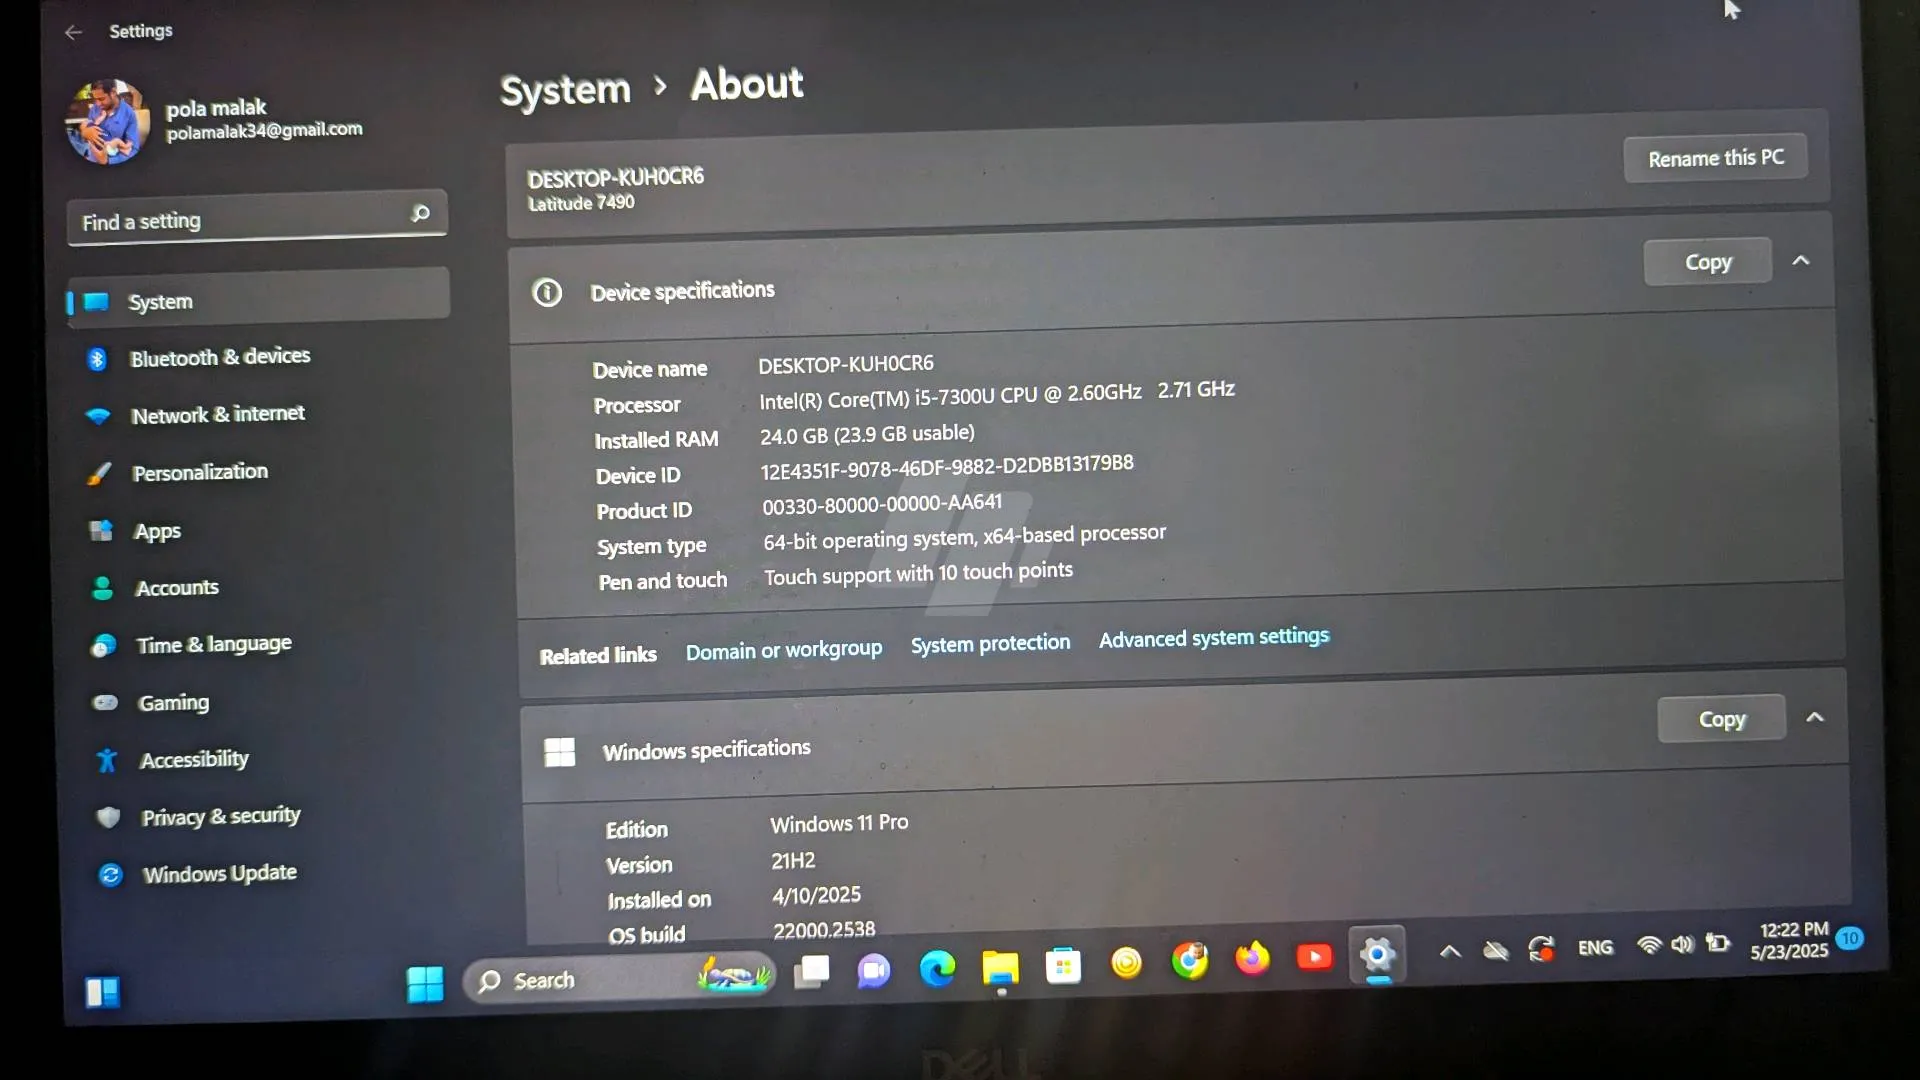
Task: Launch Firefox from the taskbar
Action: (1252, 959)
